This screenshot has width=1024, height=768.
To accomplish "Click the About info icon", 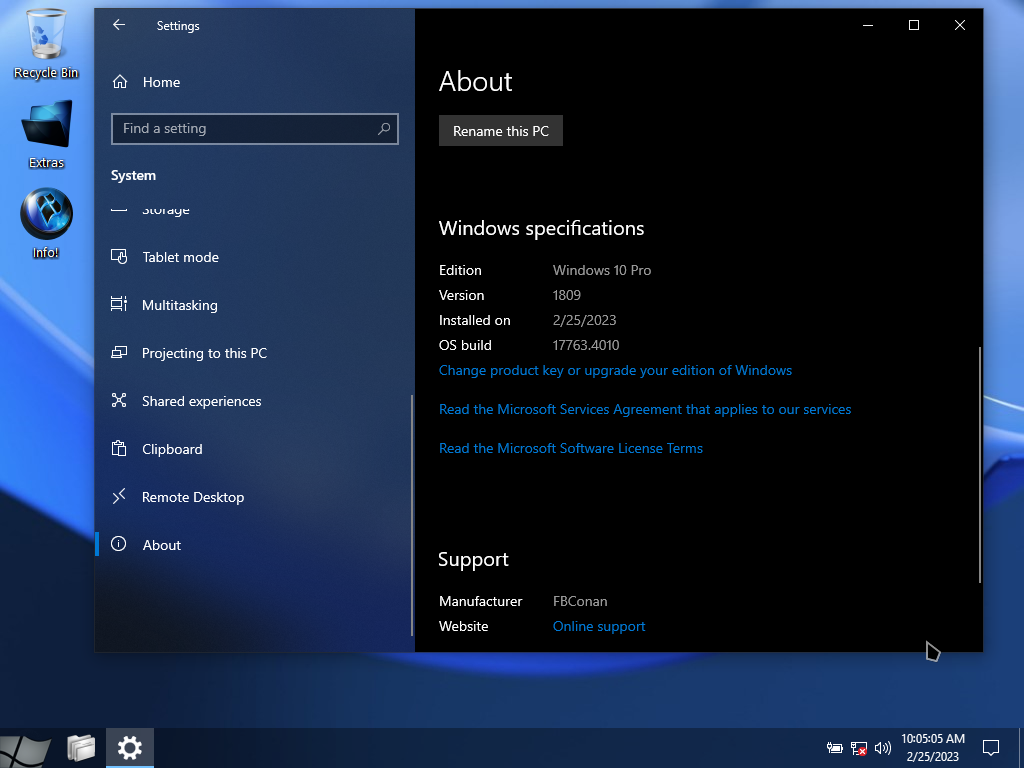I will click(x=119, y=544).
